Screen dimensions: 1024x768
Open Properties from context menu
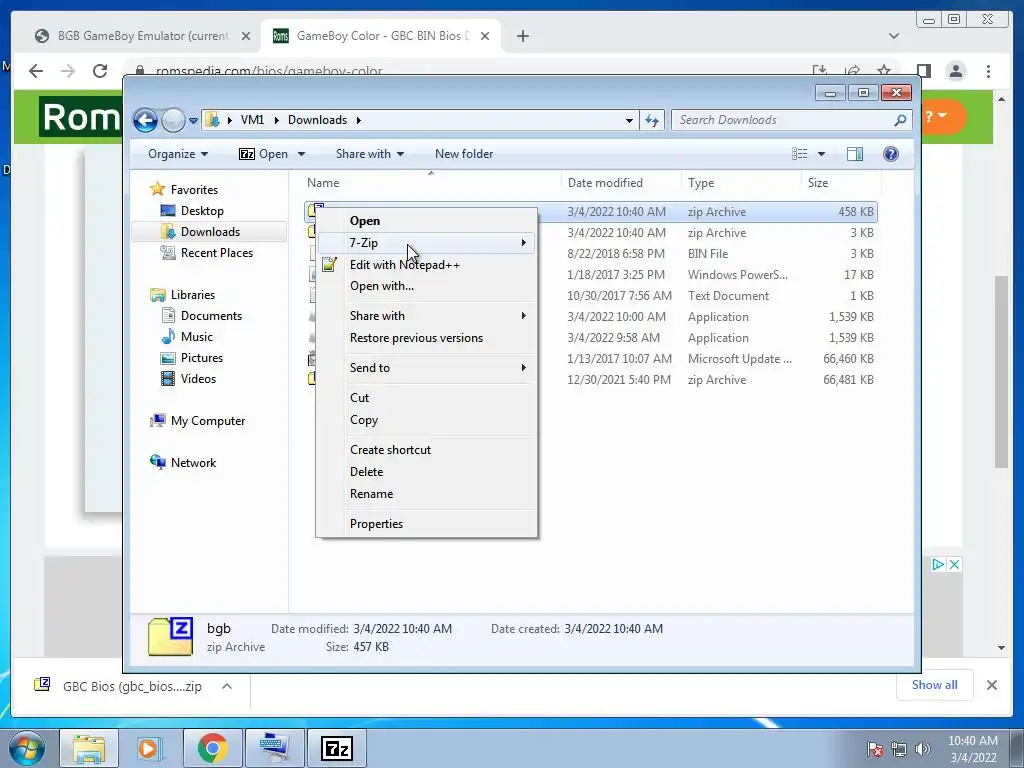(x=427, y=524)
